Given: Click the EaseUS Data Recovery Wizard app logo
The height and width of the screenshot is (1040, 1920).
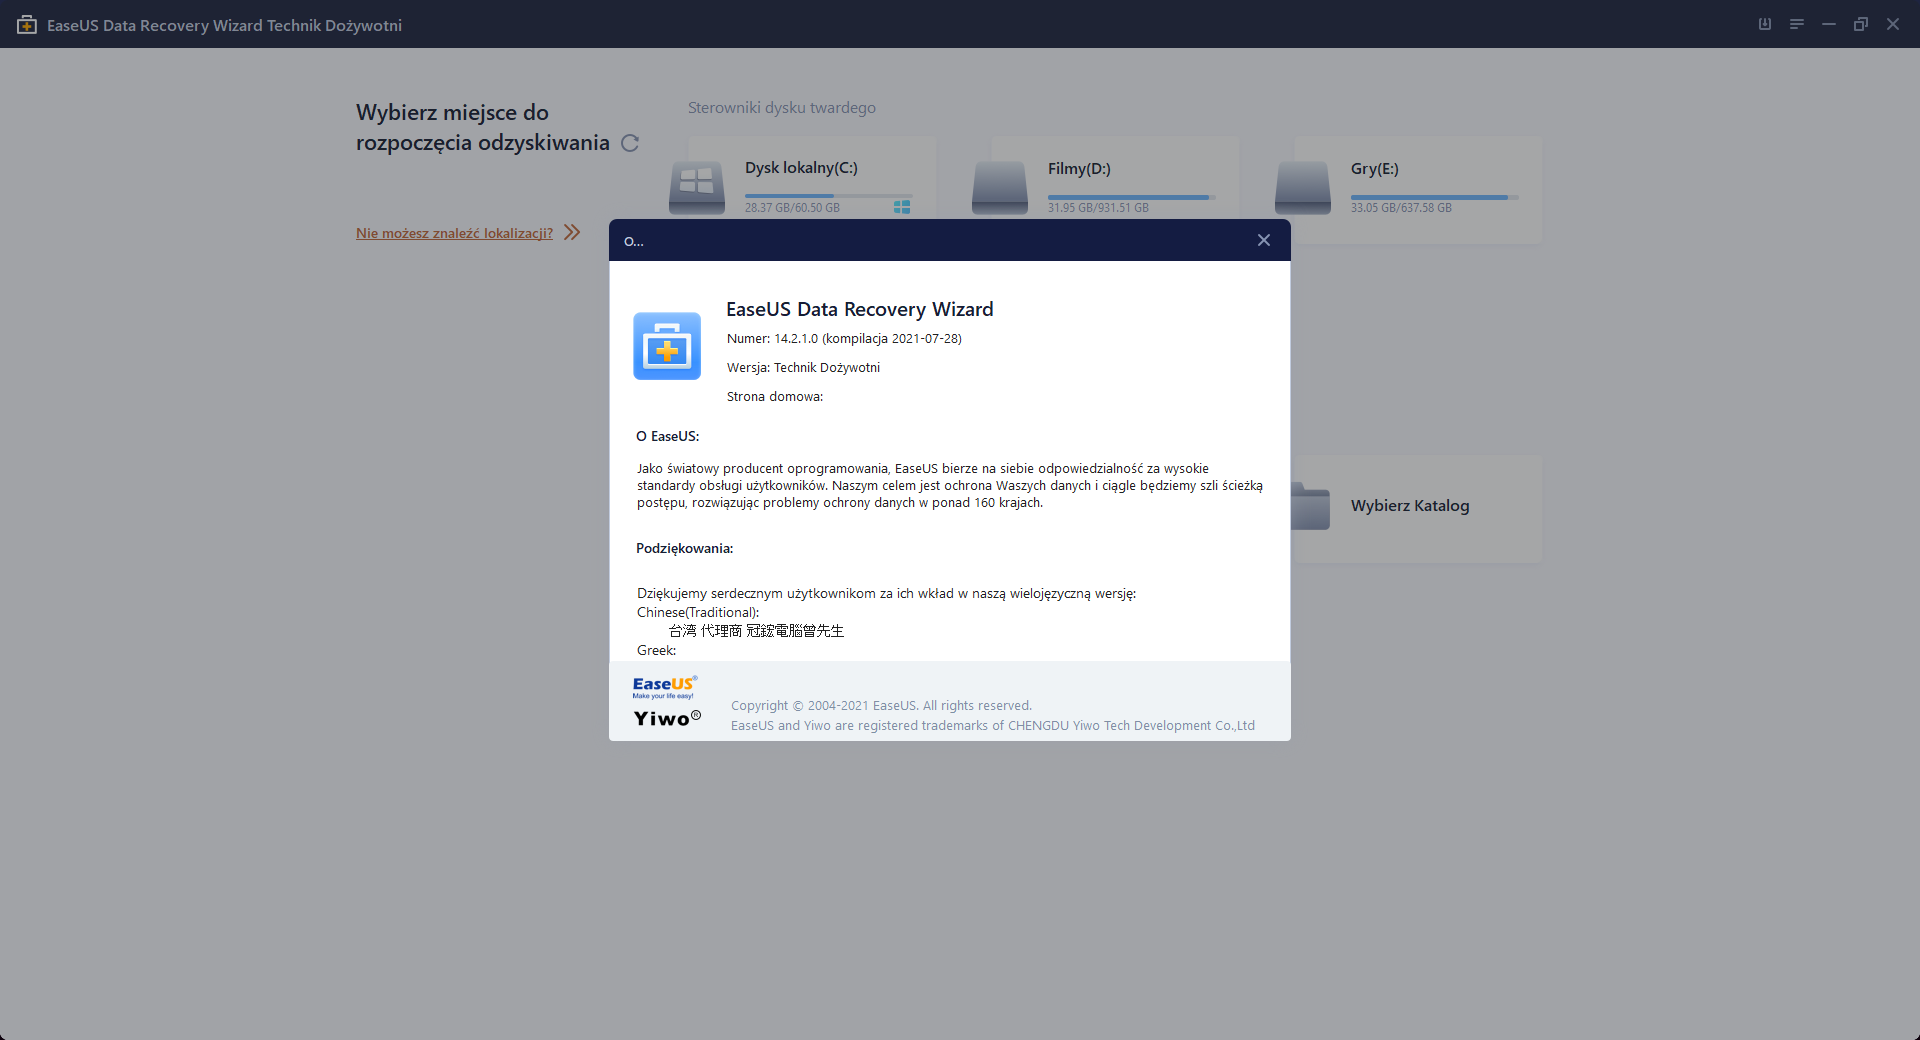Looking at the screenshot, I should click(x=667, y=346).
